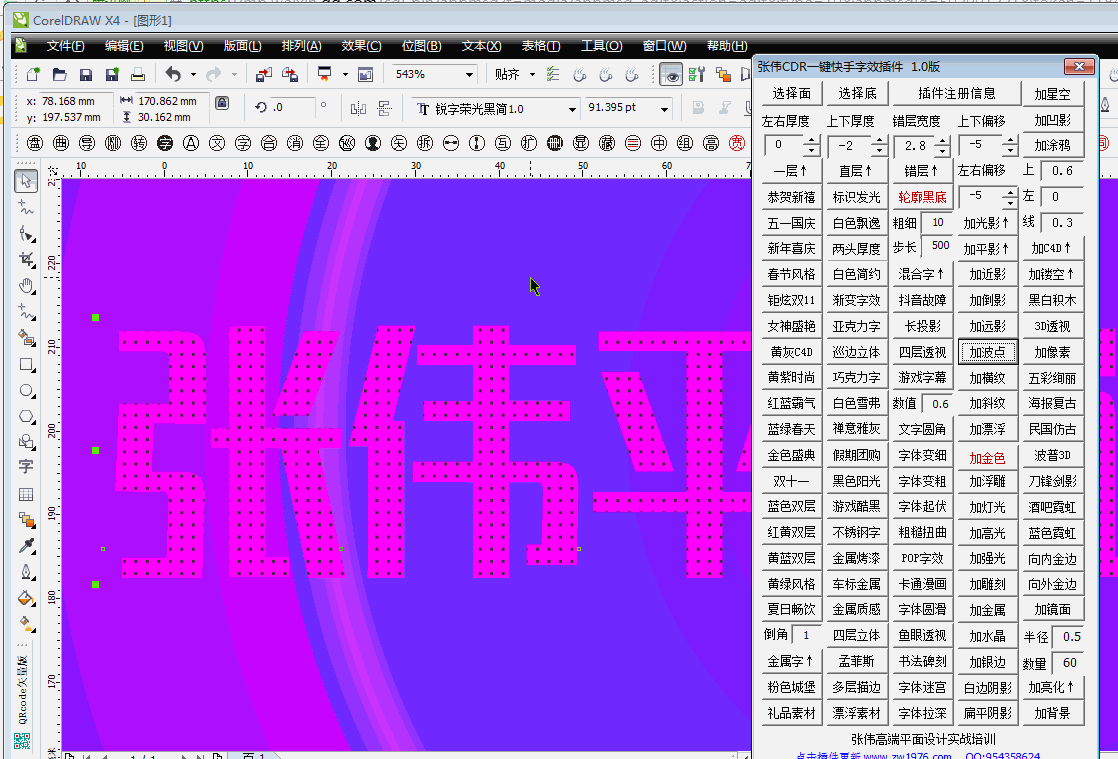Click the 抖音故障 button

tap(922, 300)
